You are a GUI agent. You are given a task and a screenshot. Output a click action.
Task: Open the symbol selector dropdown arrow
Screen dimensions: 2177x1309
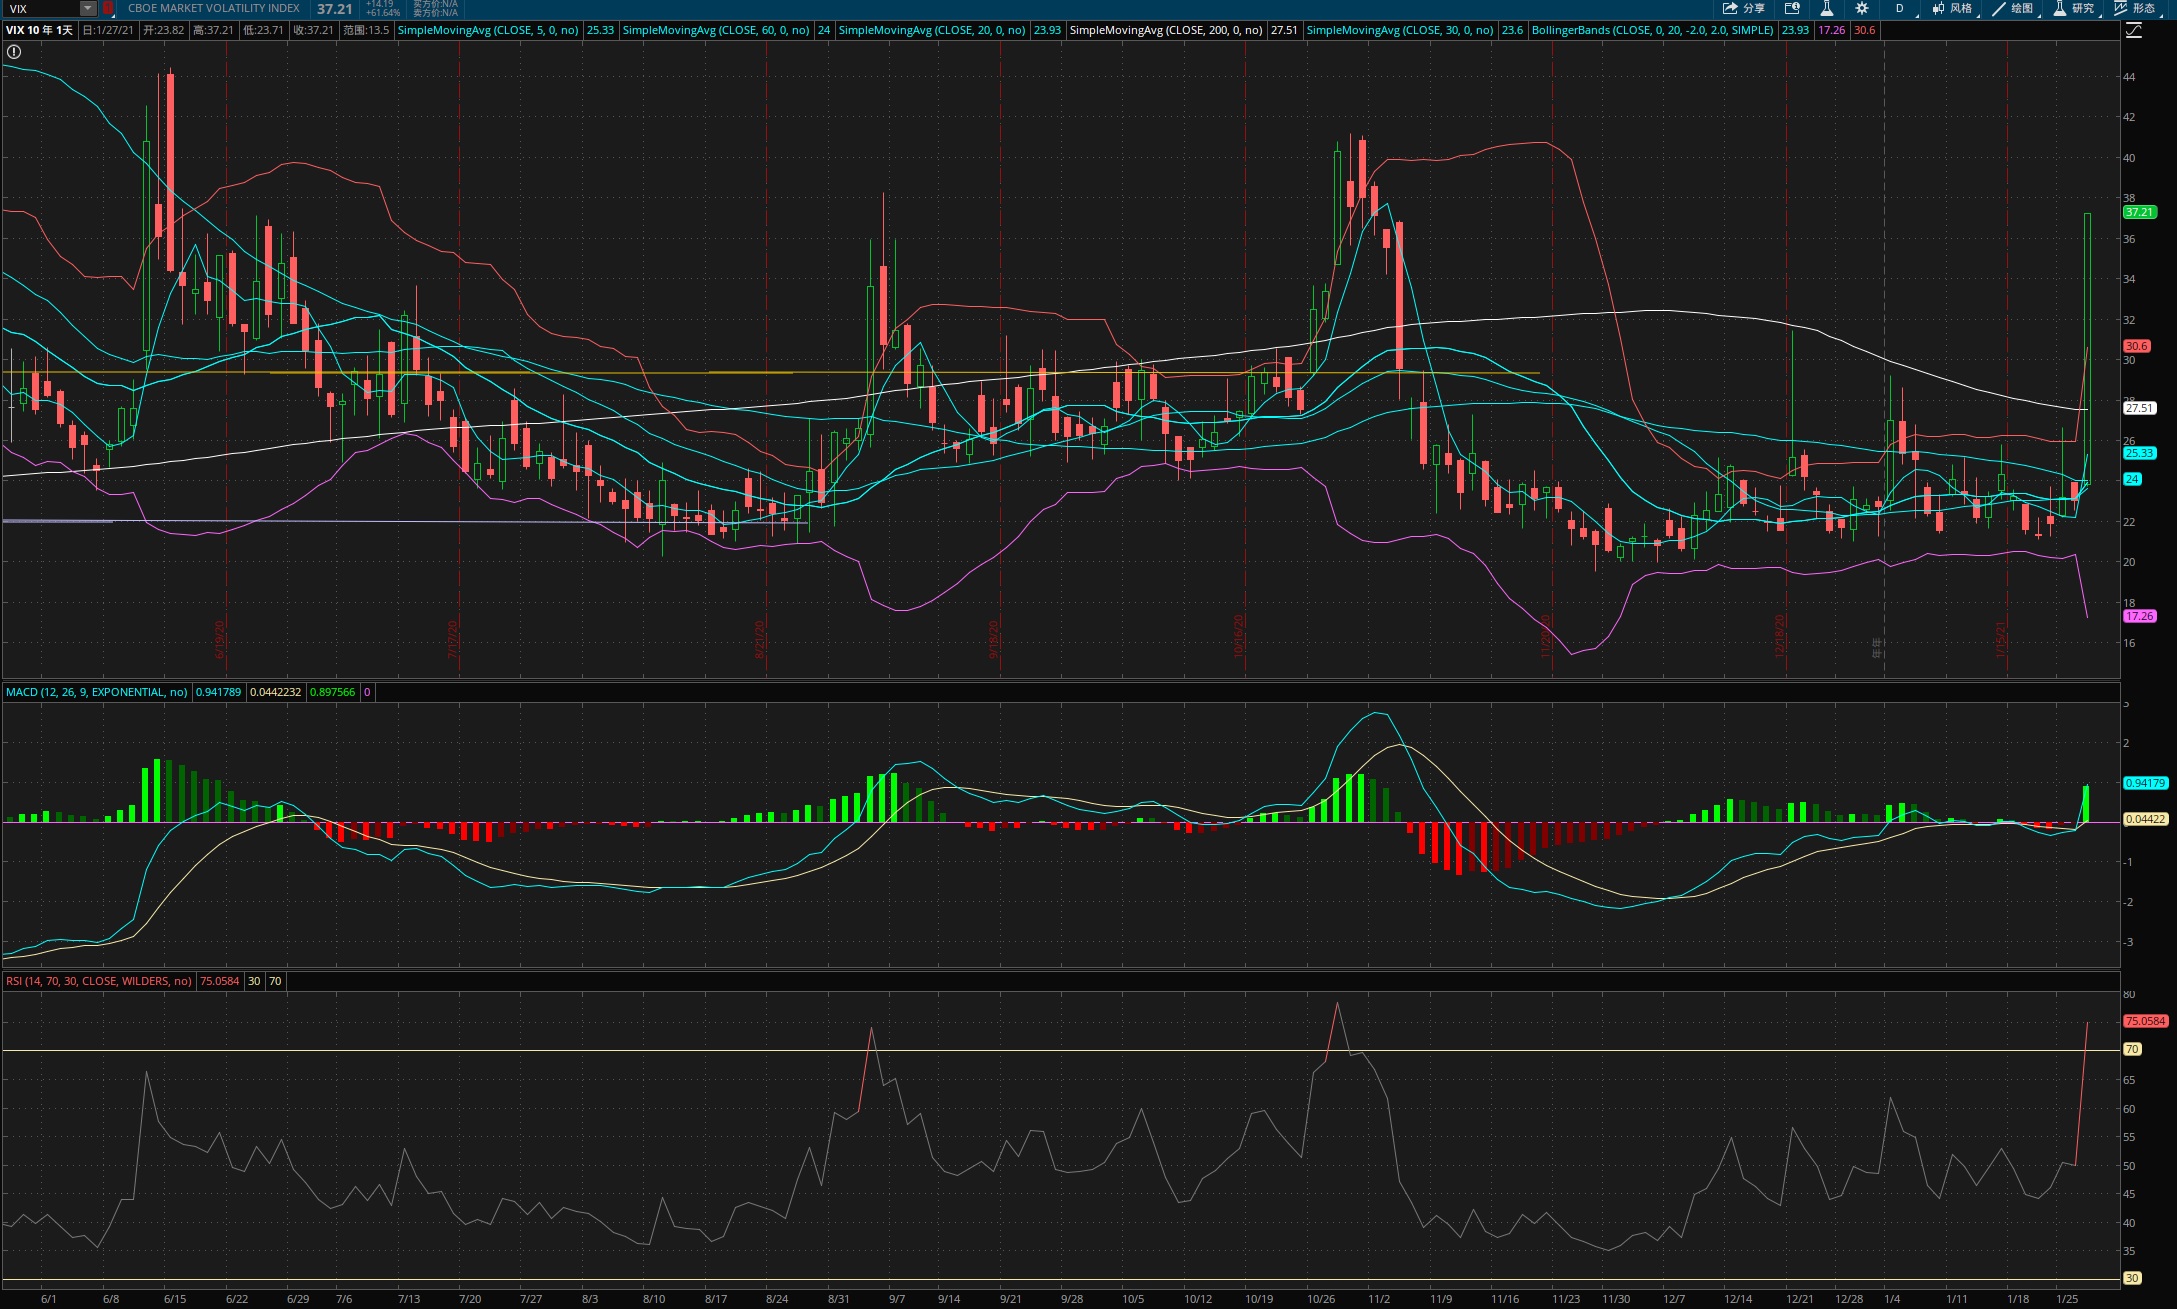[88, 9]
